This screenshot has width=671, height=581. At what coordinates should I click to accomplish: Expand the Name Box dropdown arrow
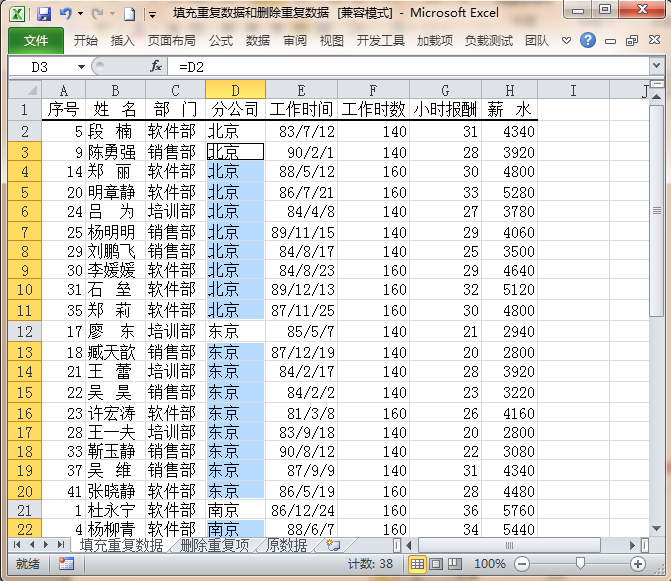[x=81, y=67]
